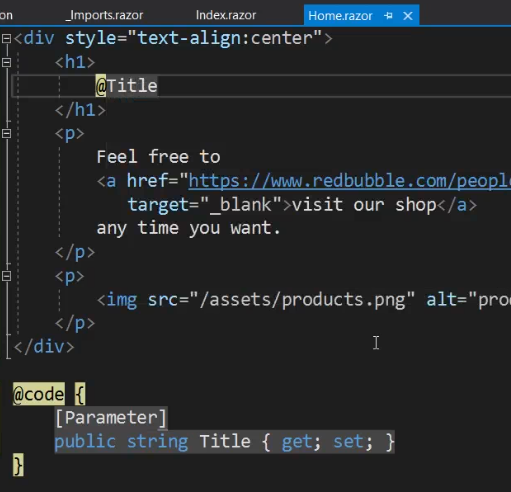Screen dimensions: 511x492
Task: Open the redbubble.com URL in href
Action: (349, 181)
